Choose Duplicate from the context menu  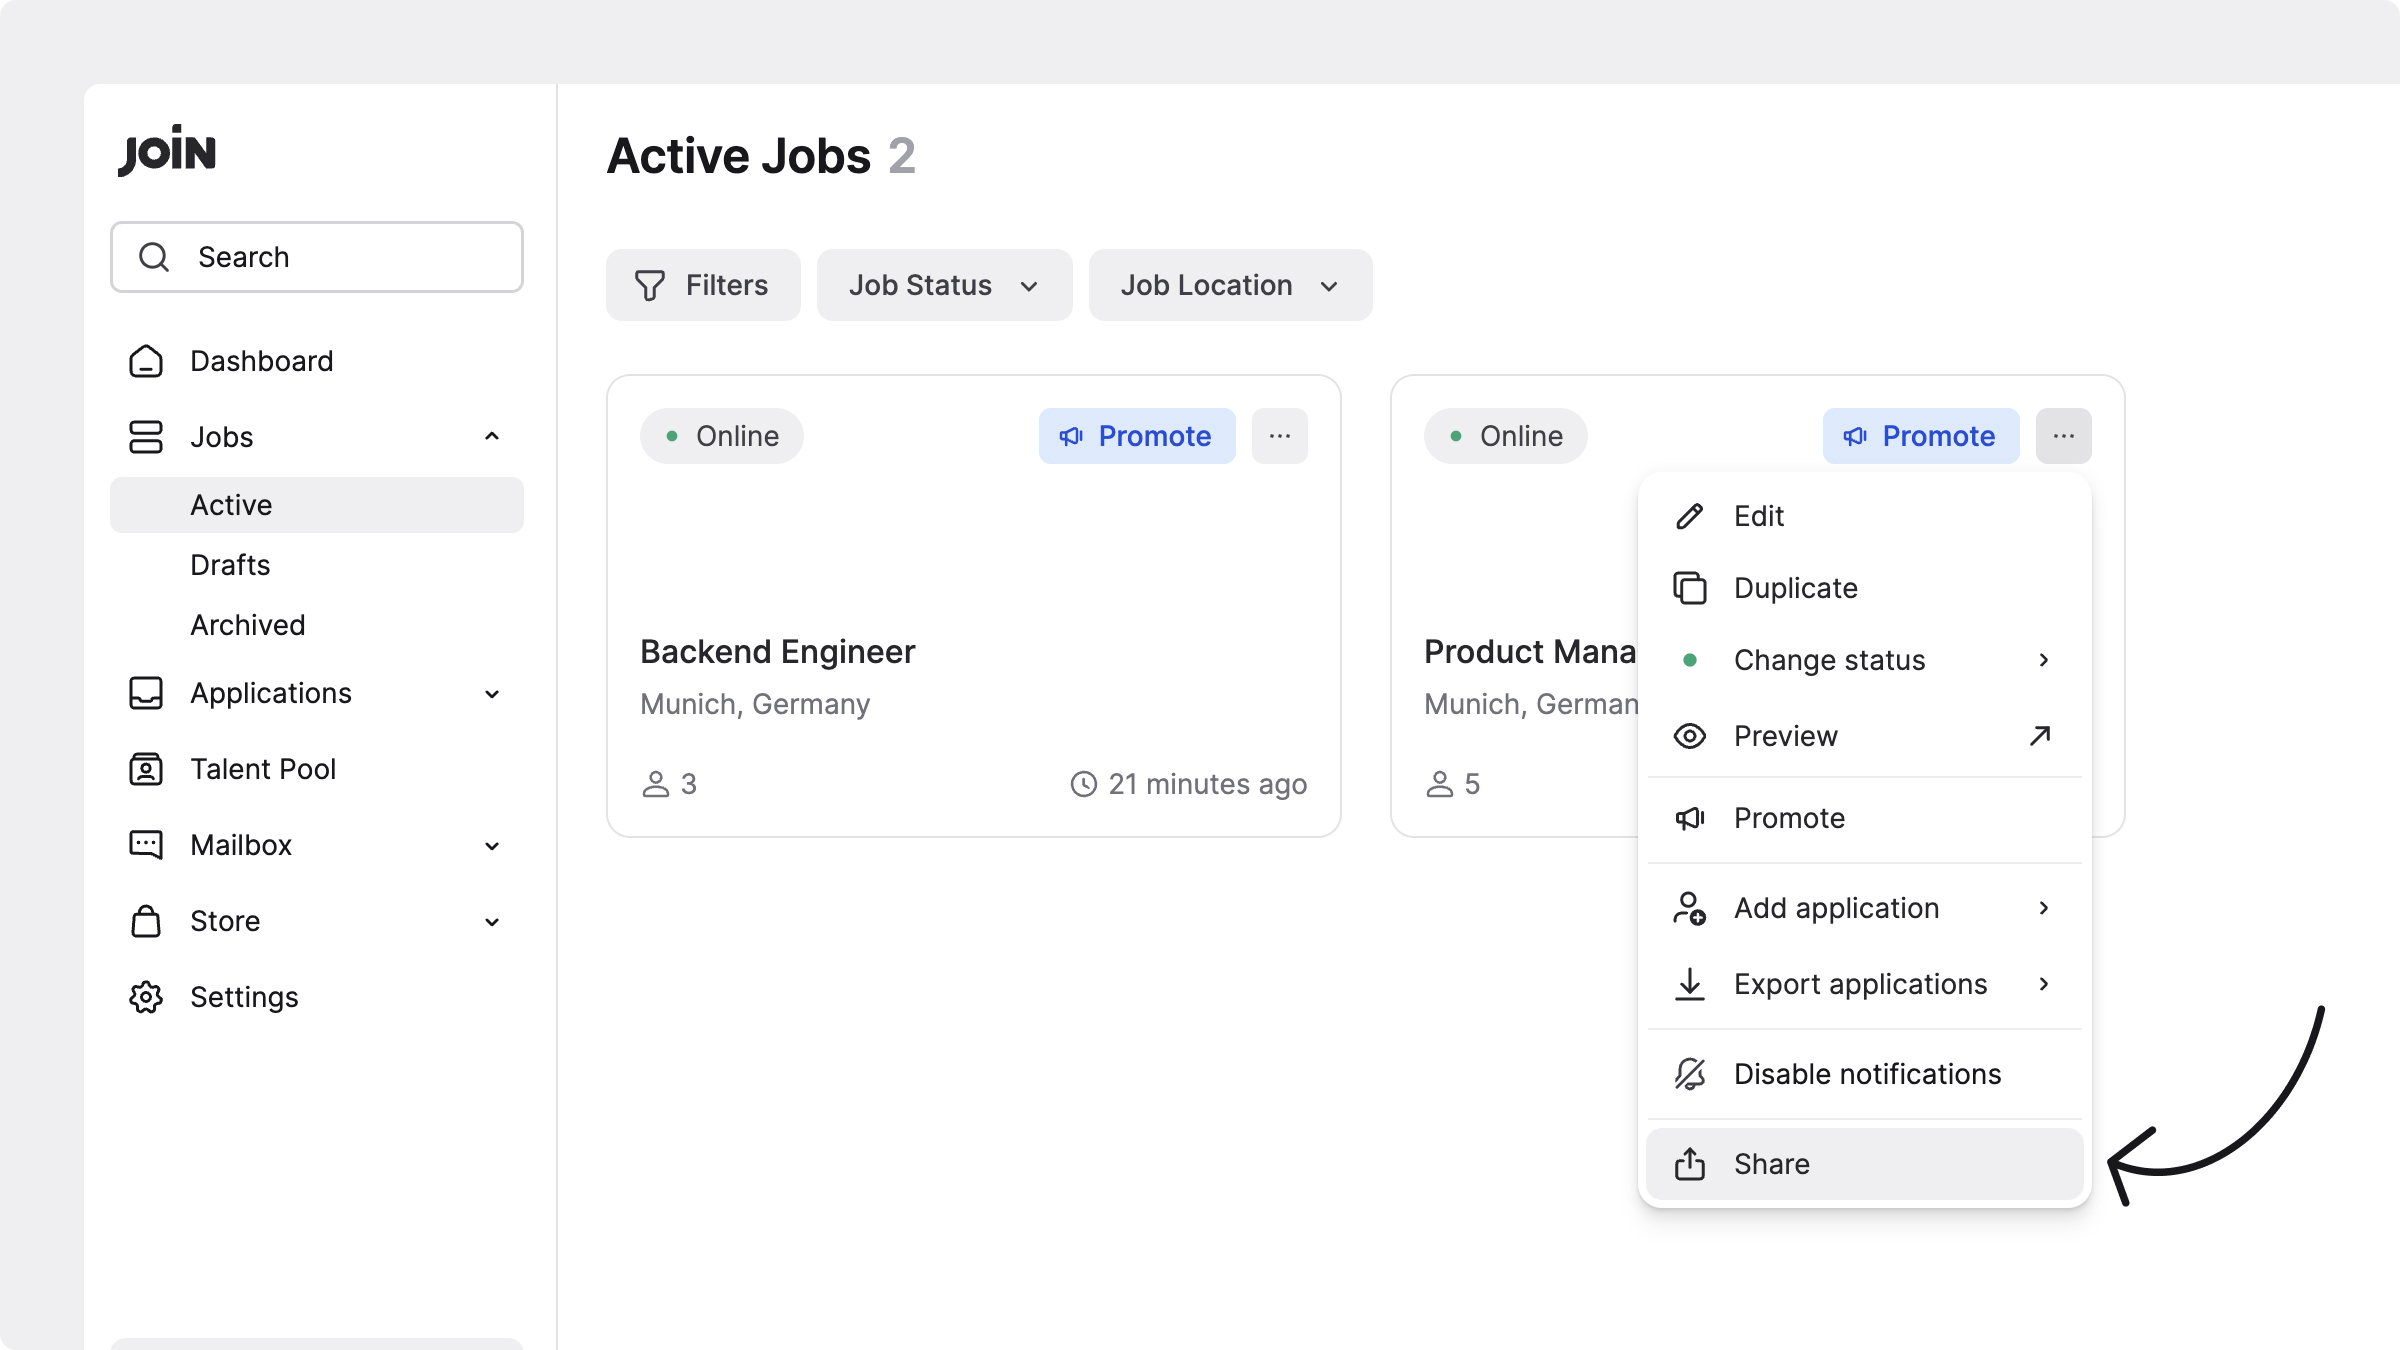(x=1795, y=588)
